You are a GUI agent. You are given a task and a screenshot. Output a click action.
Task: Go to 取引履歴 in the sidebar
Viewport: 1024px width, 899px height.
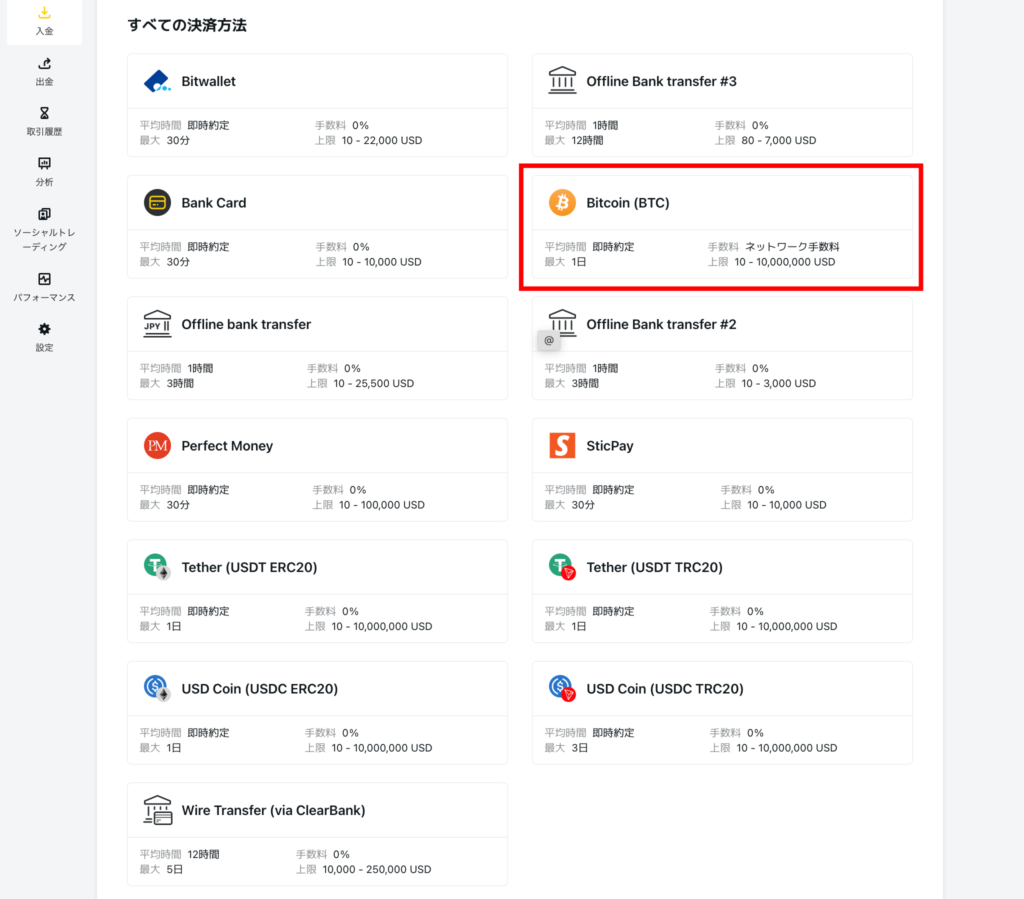(x=44, y=121)
